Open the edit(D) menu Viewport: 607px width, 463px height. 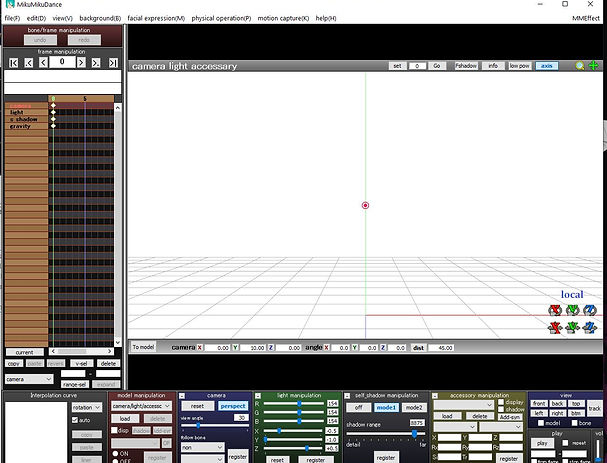click(36, 18)
